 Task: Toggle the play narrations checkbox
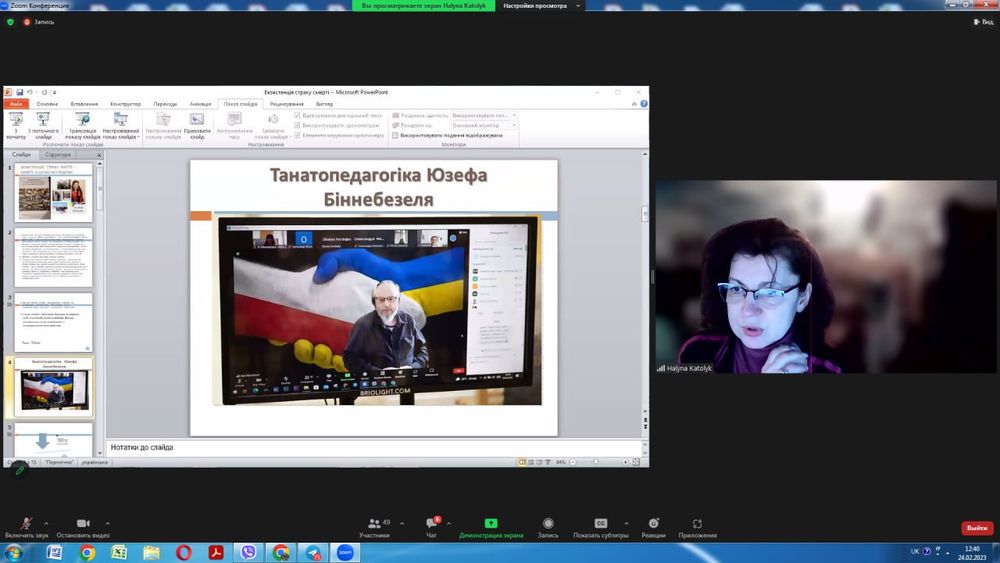297,115
